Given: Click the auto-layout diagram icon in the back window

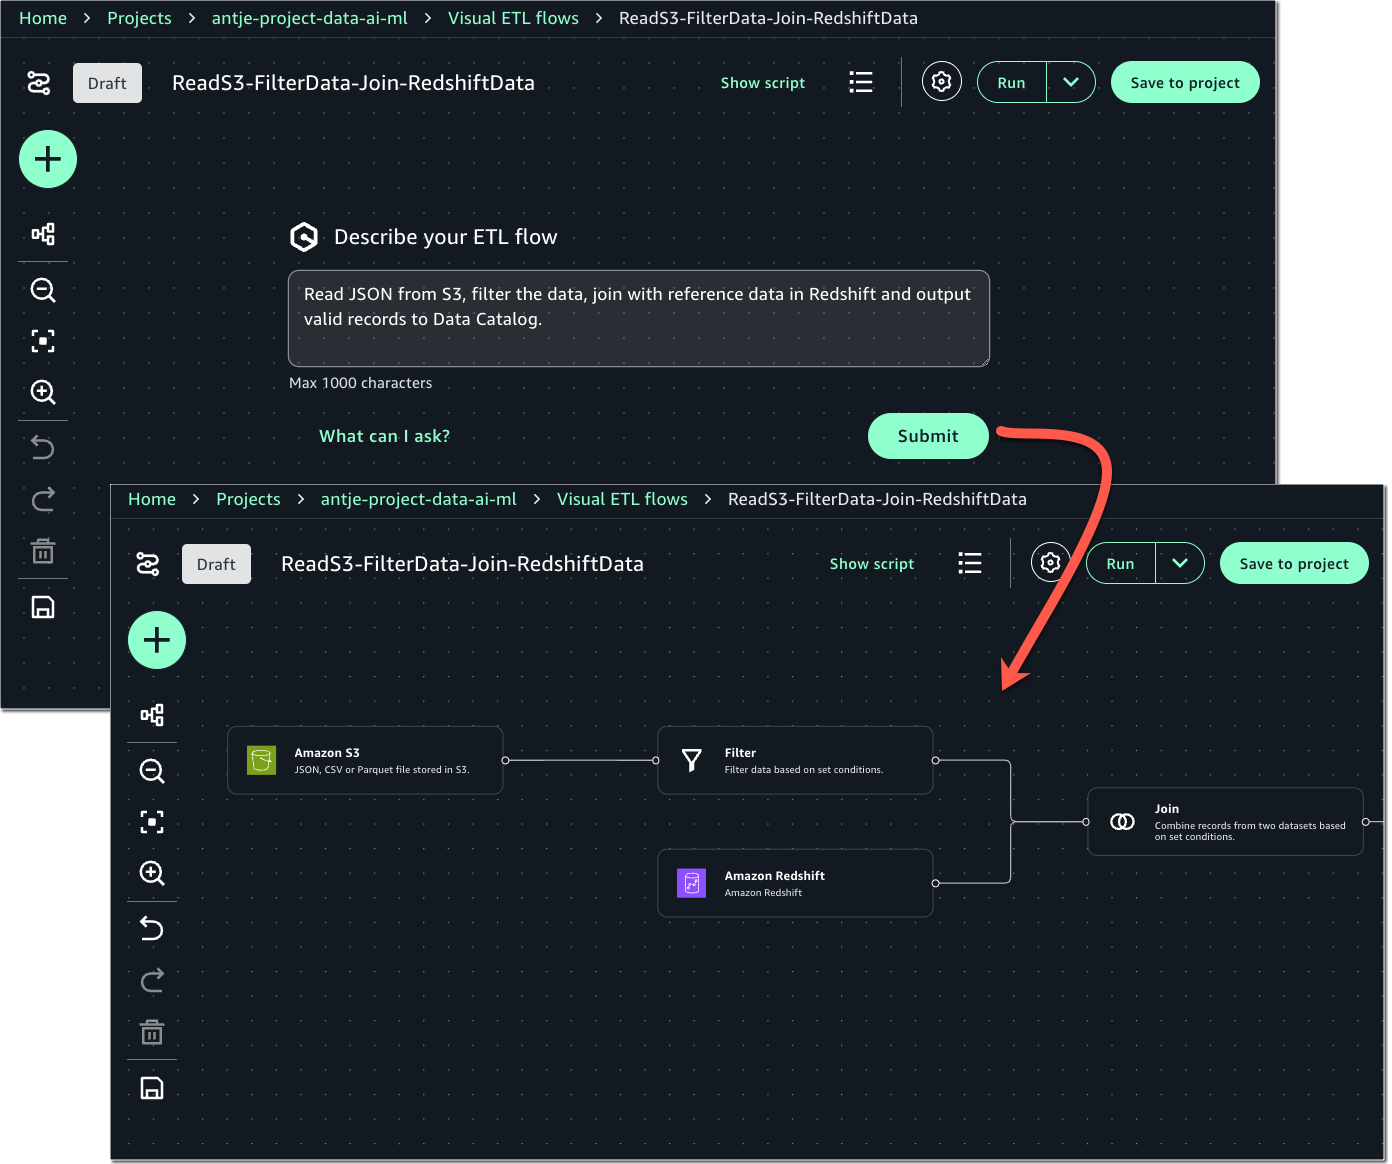Looking at the screenshot, I should point(43,234).
